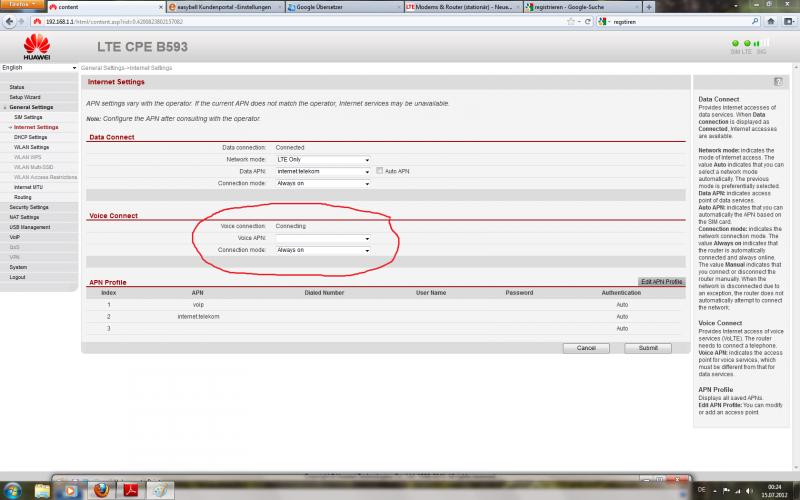This screenshot has height=500, width=800.
Task: Click the 'registriren' search box
Action: pyautogui.click(x=679, y=22)
